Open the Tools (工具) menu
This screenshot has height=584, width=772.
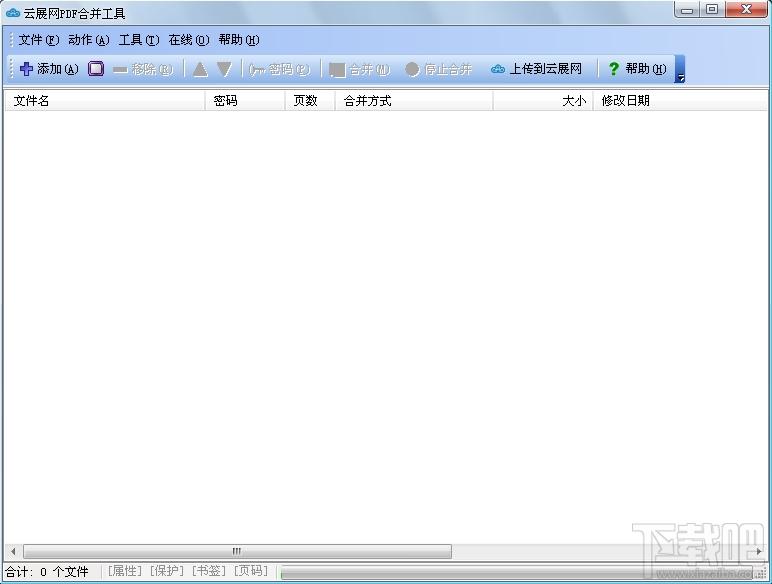coord(139,40)
